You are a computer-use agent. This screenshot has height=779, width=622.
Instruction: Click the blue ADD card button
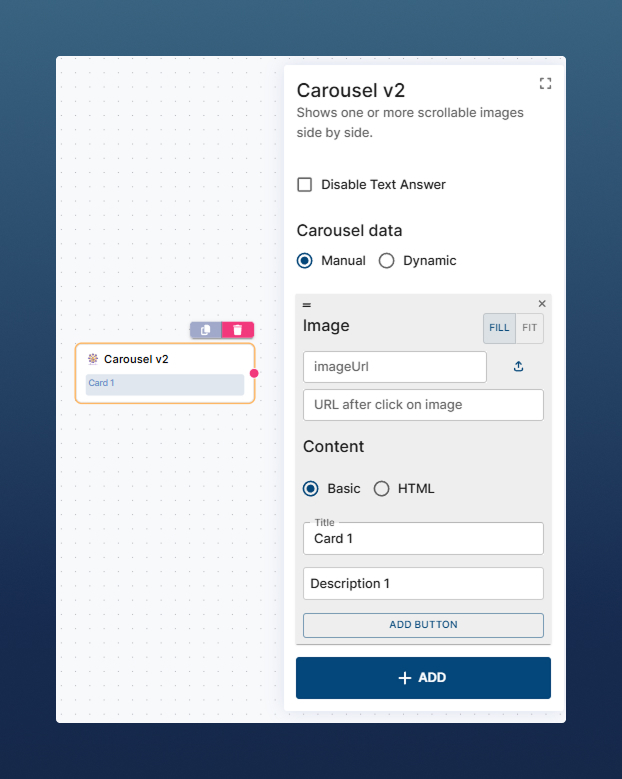[x=423, y=678]
